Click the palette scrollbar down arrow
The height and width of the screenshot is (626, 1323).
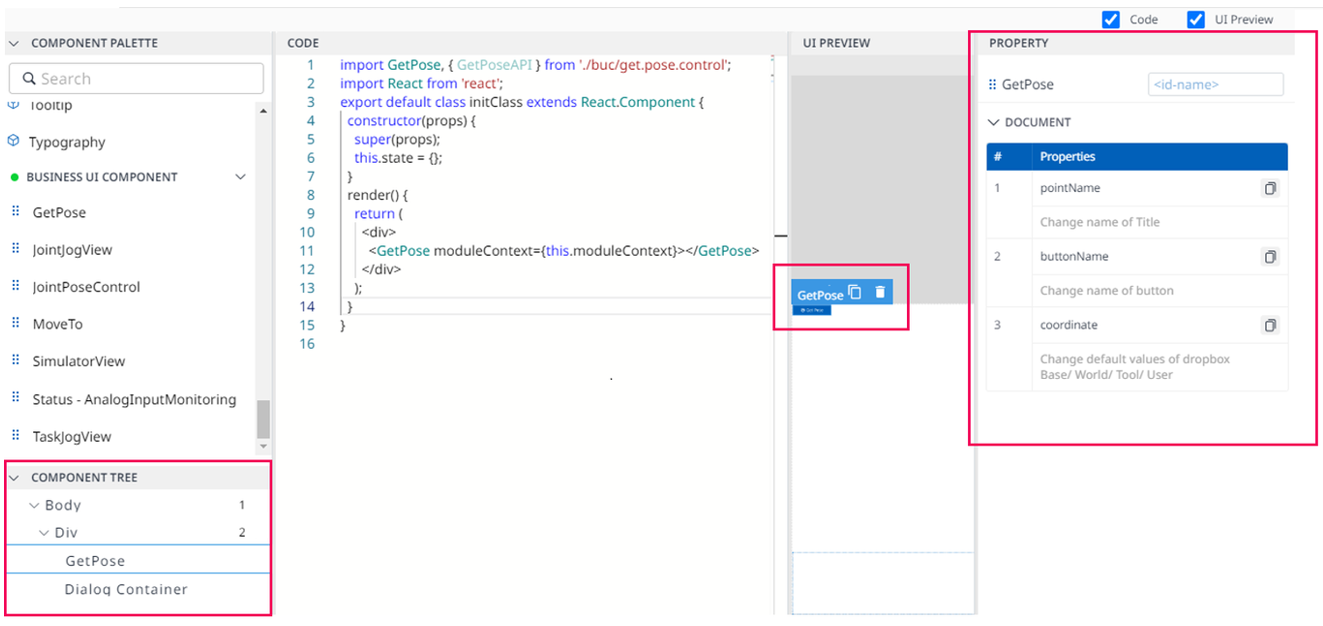[263, 446]
